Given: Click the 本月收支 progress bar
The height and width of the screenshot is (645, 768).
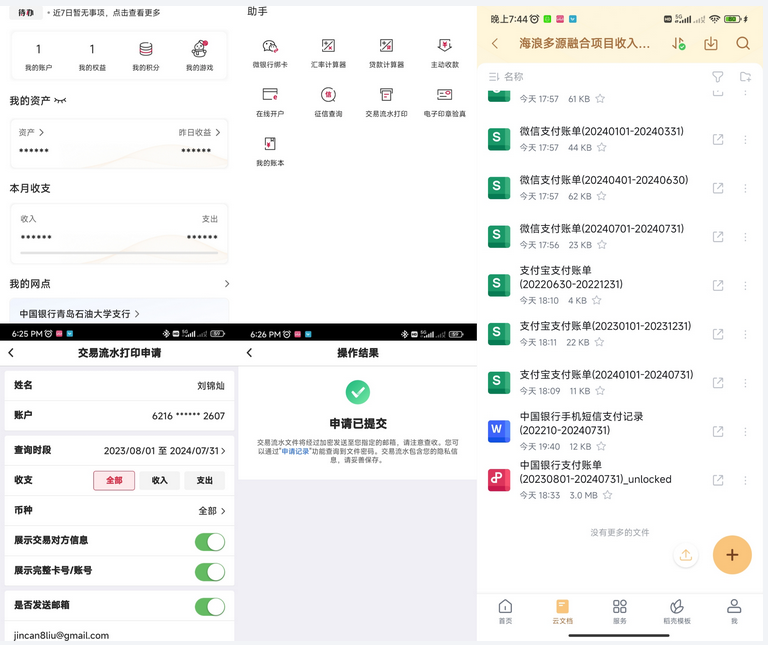Looking at the screenshot, I should pos(119,253).
